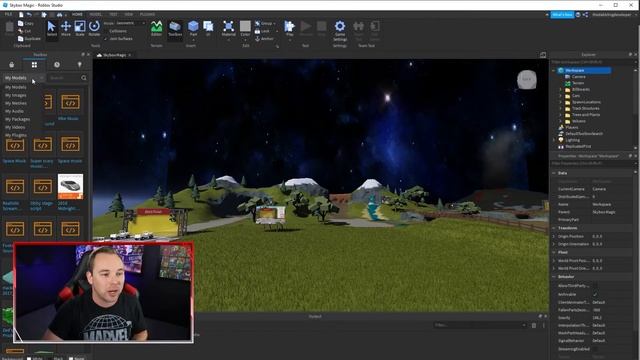Click the Undo arrow in quick access bar

pos(29,15)
